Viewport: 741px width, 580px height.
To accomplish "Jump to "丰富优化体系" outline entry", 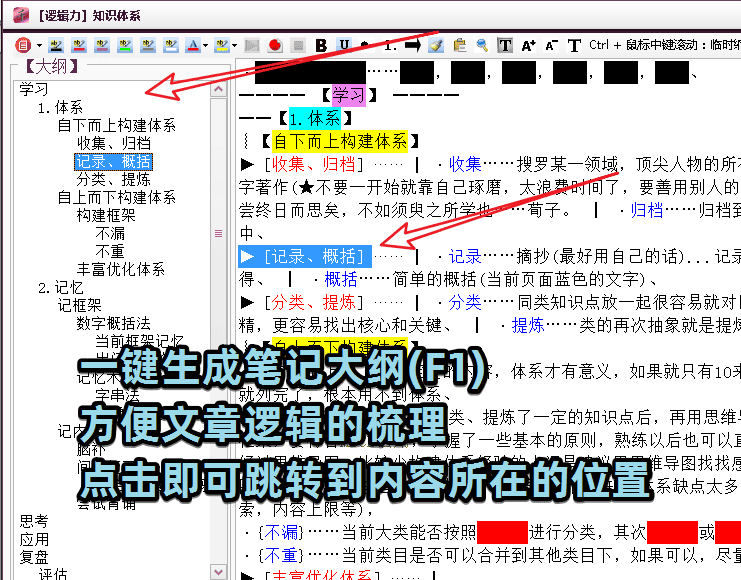I will (121, 269).
